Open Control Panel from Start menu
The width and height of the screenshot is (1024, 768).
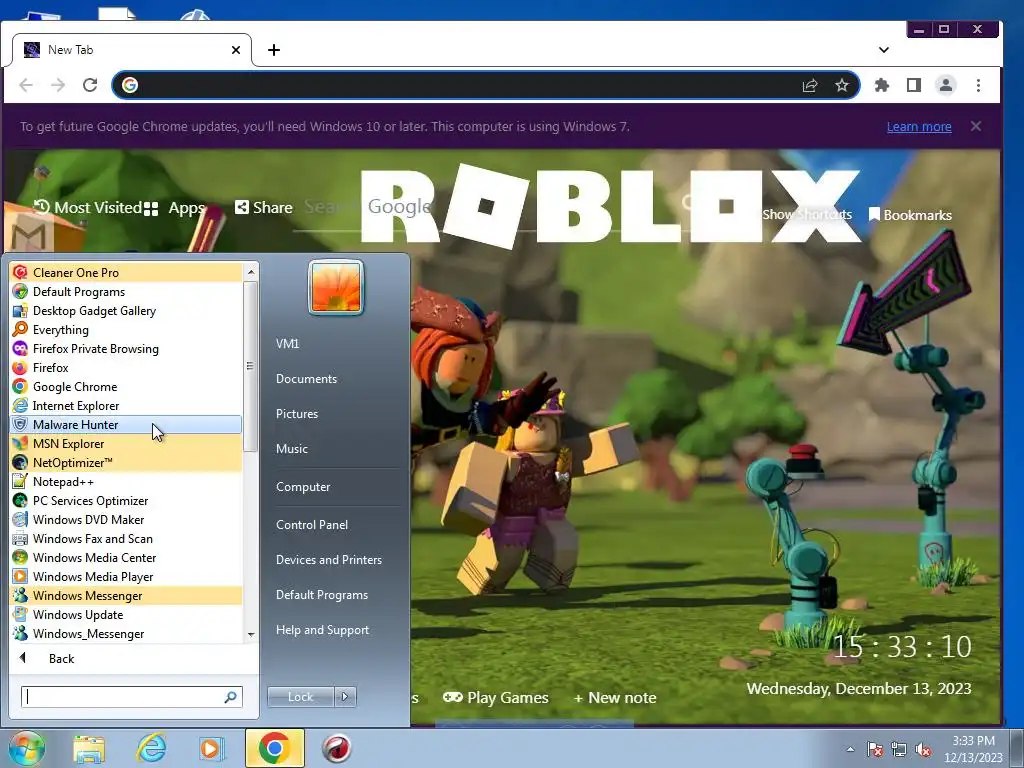(x=312, y=524)
